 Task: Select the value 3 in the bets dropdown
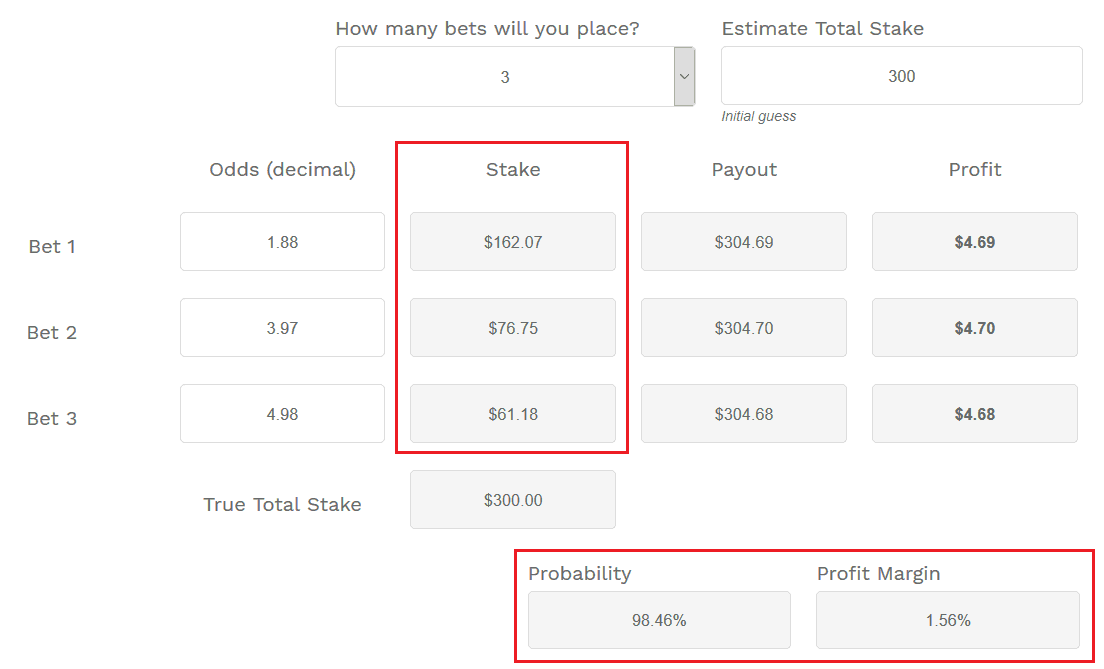click(505, 76)
